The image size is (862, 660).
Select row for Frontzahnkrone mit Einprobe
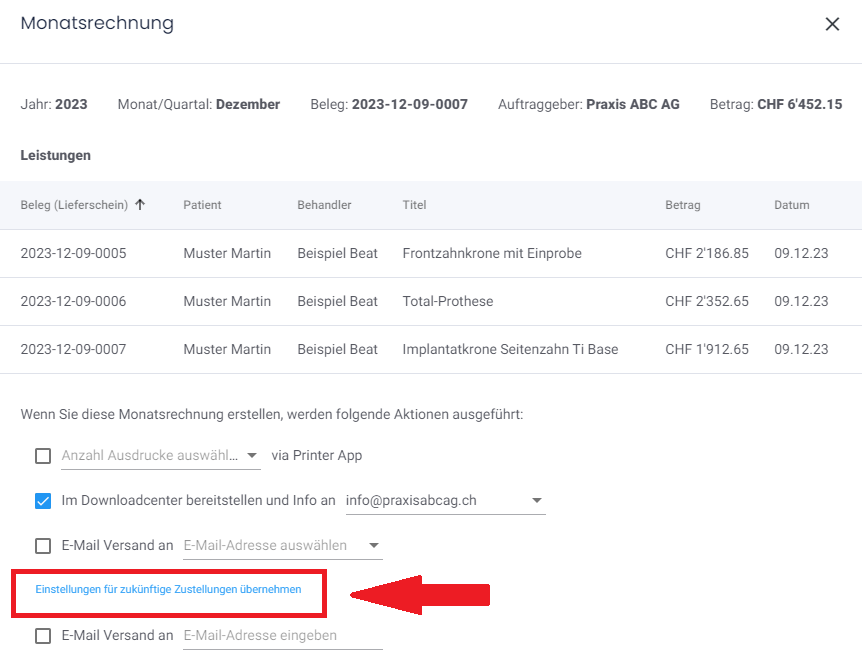[x=430, y=253]
